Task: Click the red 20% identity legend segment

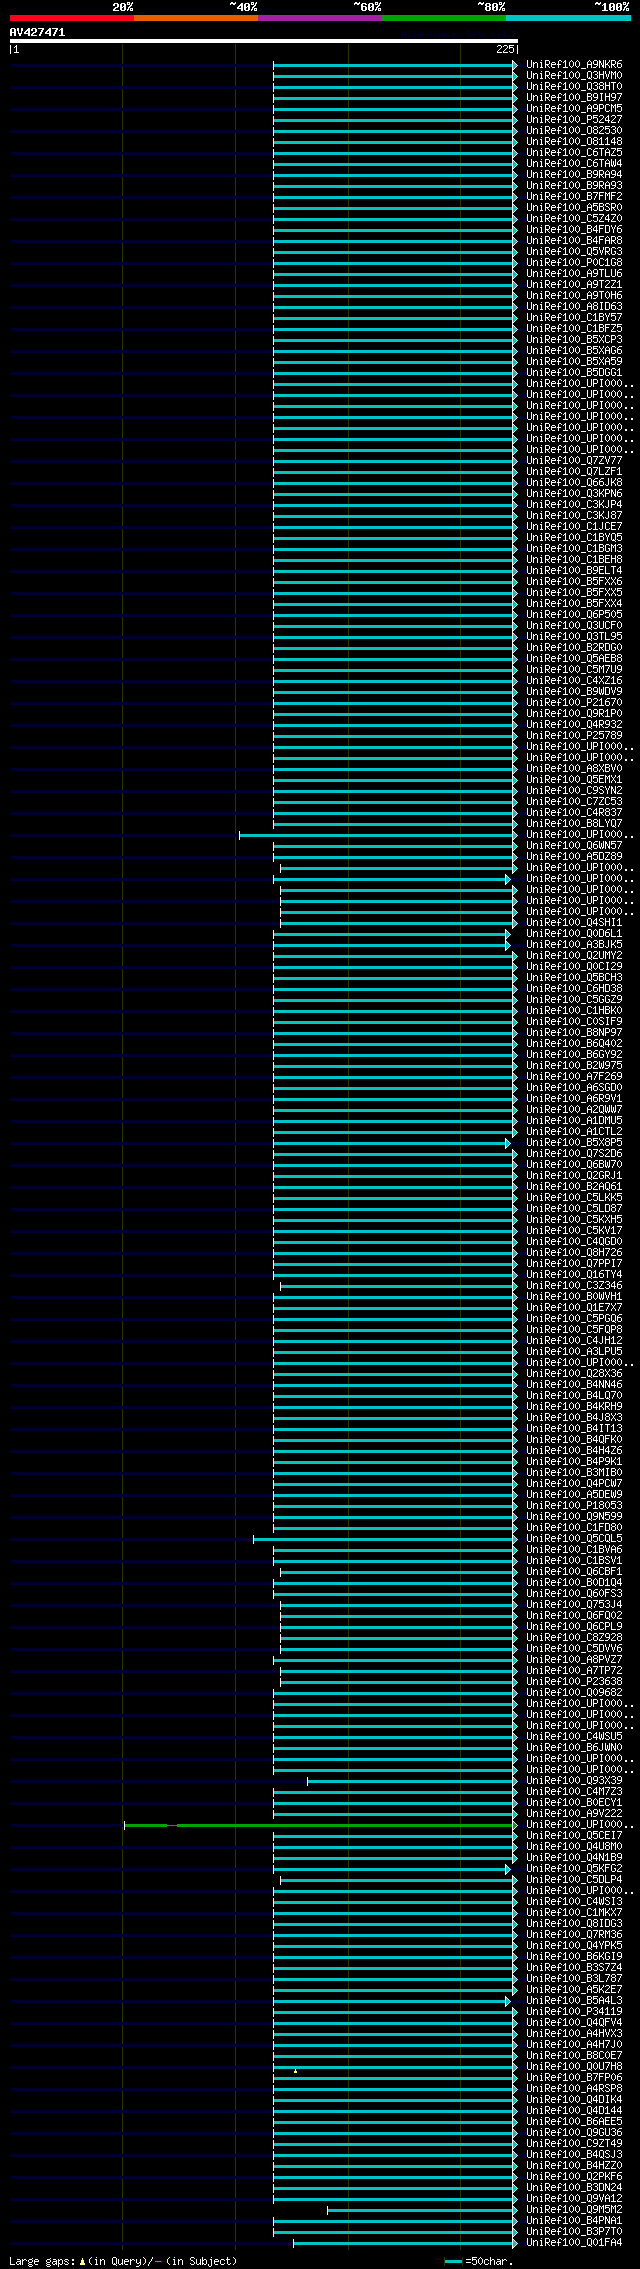Action: click(72, 18)
